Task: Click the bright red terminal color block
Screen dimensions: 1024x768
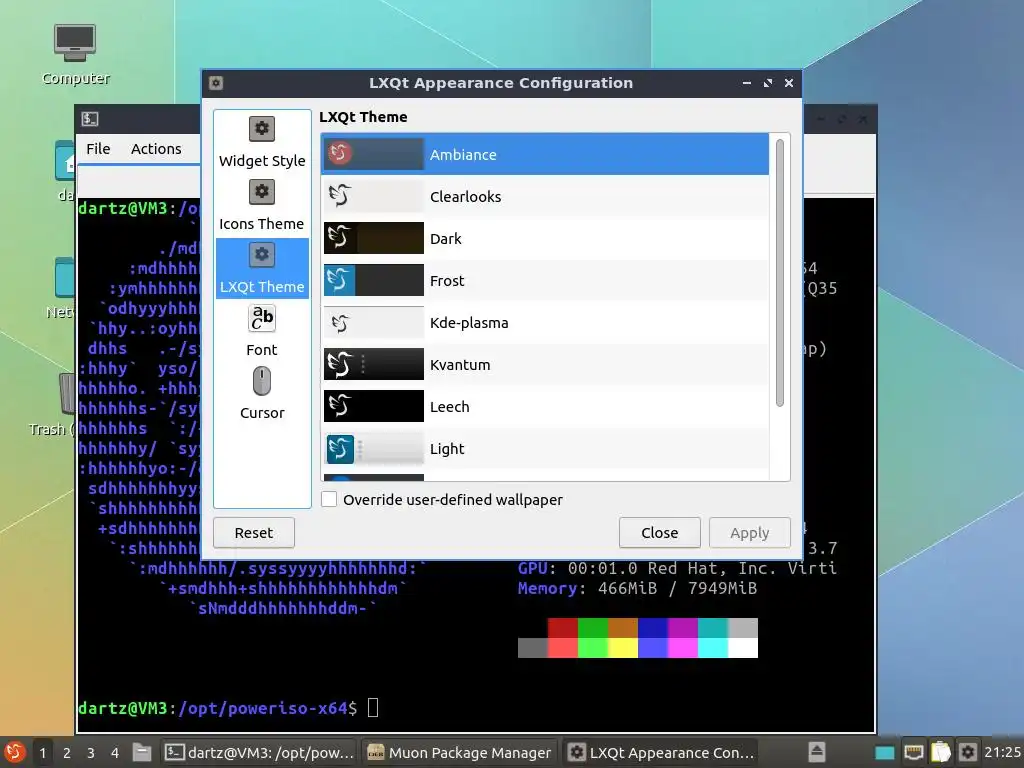Action: (562, 648)
